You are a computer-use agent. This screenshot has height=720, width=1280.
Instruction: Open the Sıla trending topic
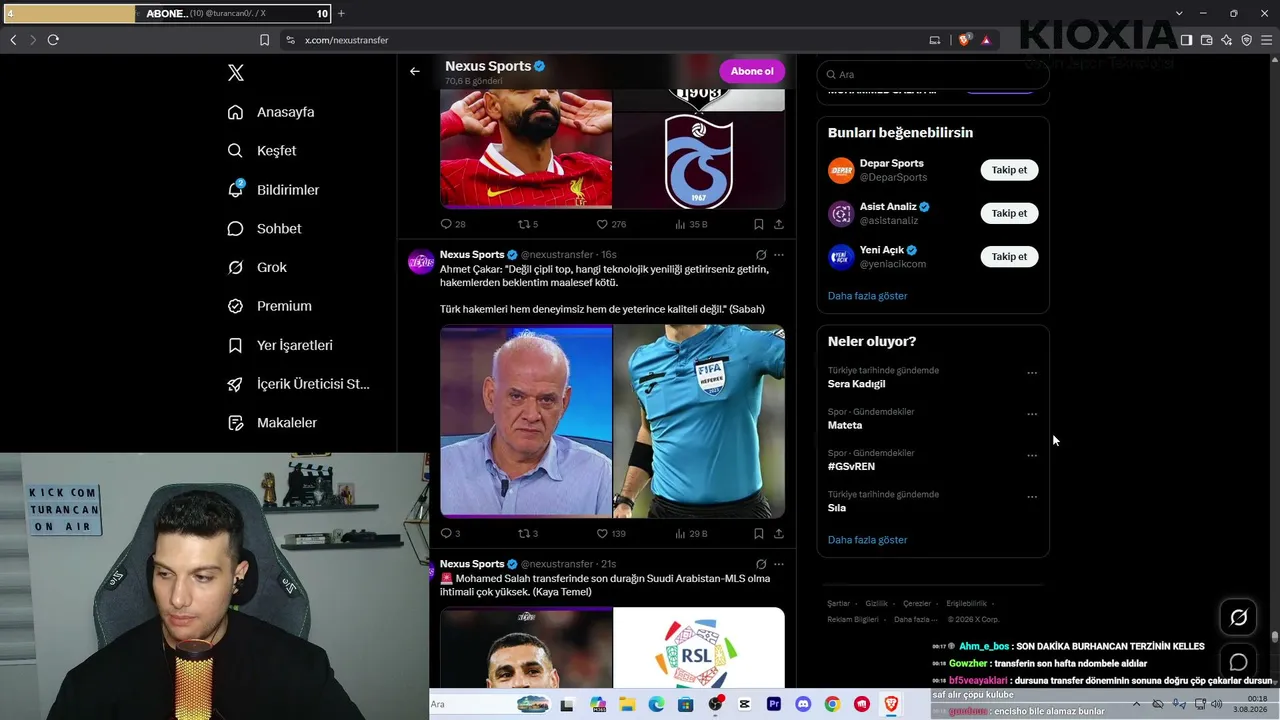tap(837, 508)
